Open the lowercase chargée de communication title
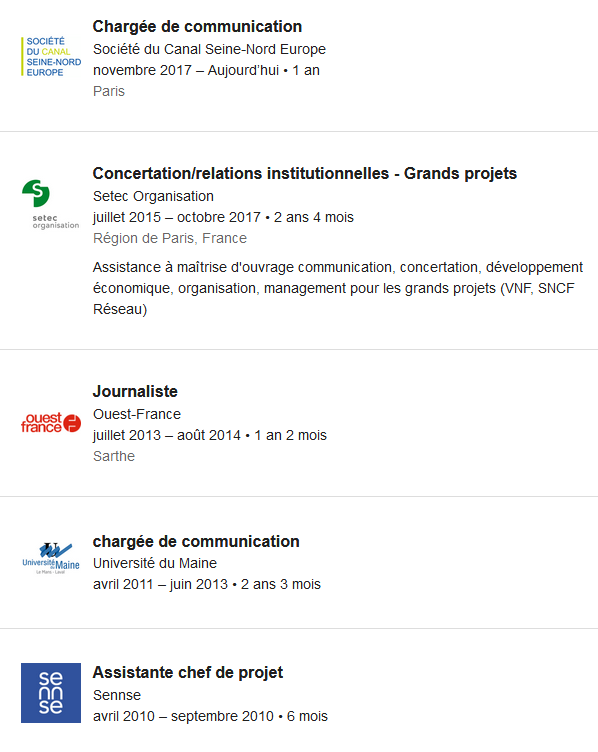 [196, 541]
